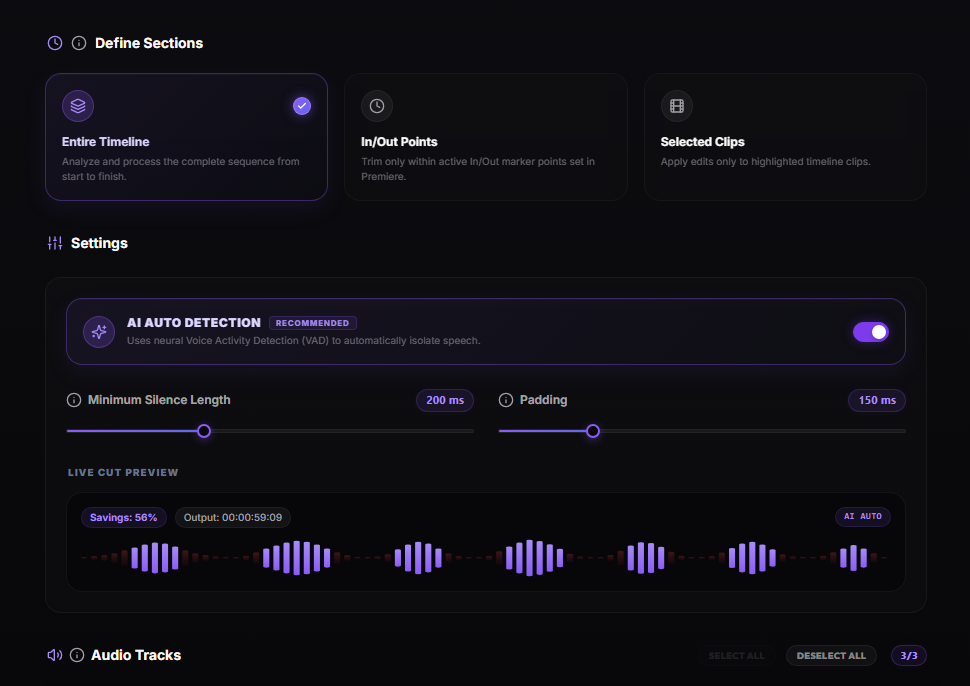The image size is (970, 686).
Task: Click the Minimum Silence Length slider handle
Action: 204,431
